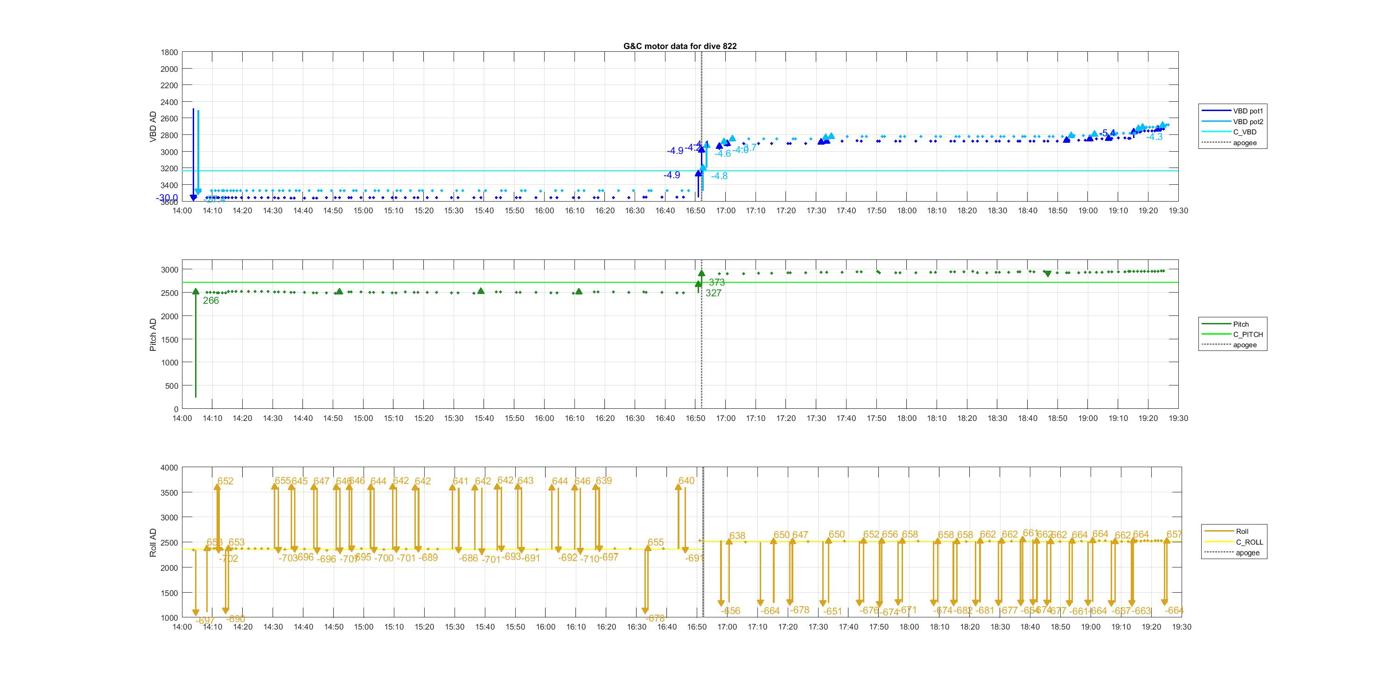The image size is (1400, 693).
Task: Click the '638' roll data label
Action: (x=738, y=536)
